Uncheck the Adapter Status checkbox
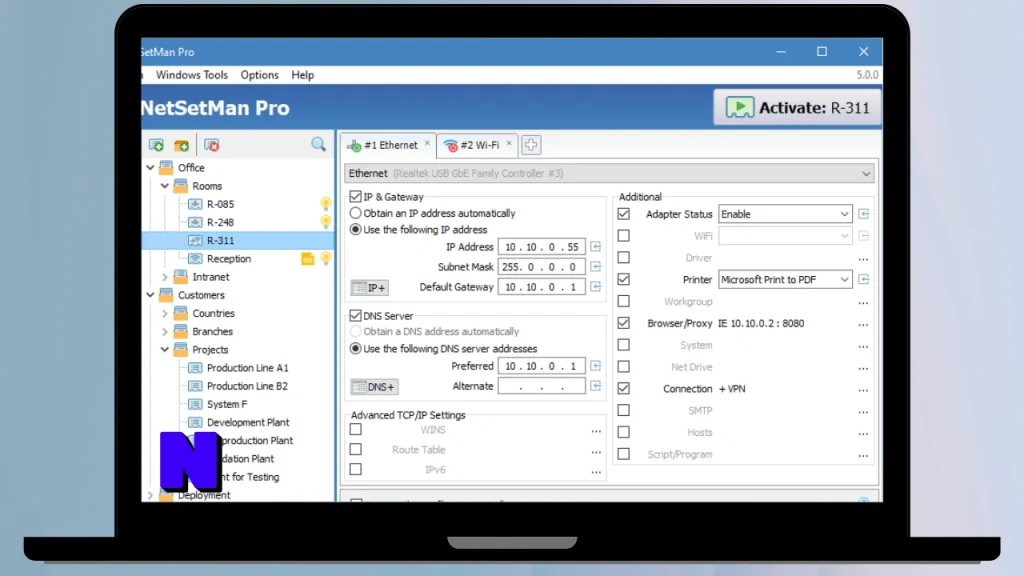 pos(624,214)
